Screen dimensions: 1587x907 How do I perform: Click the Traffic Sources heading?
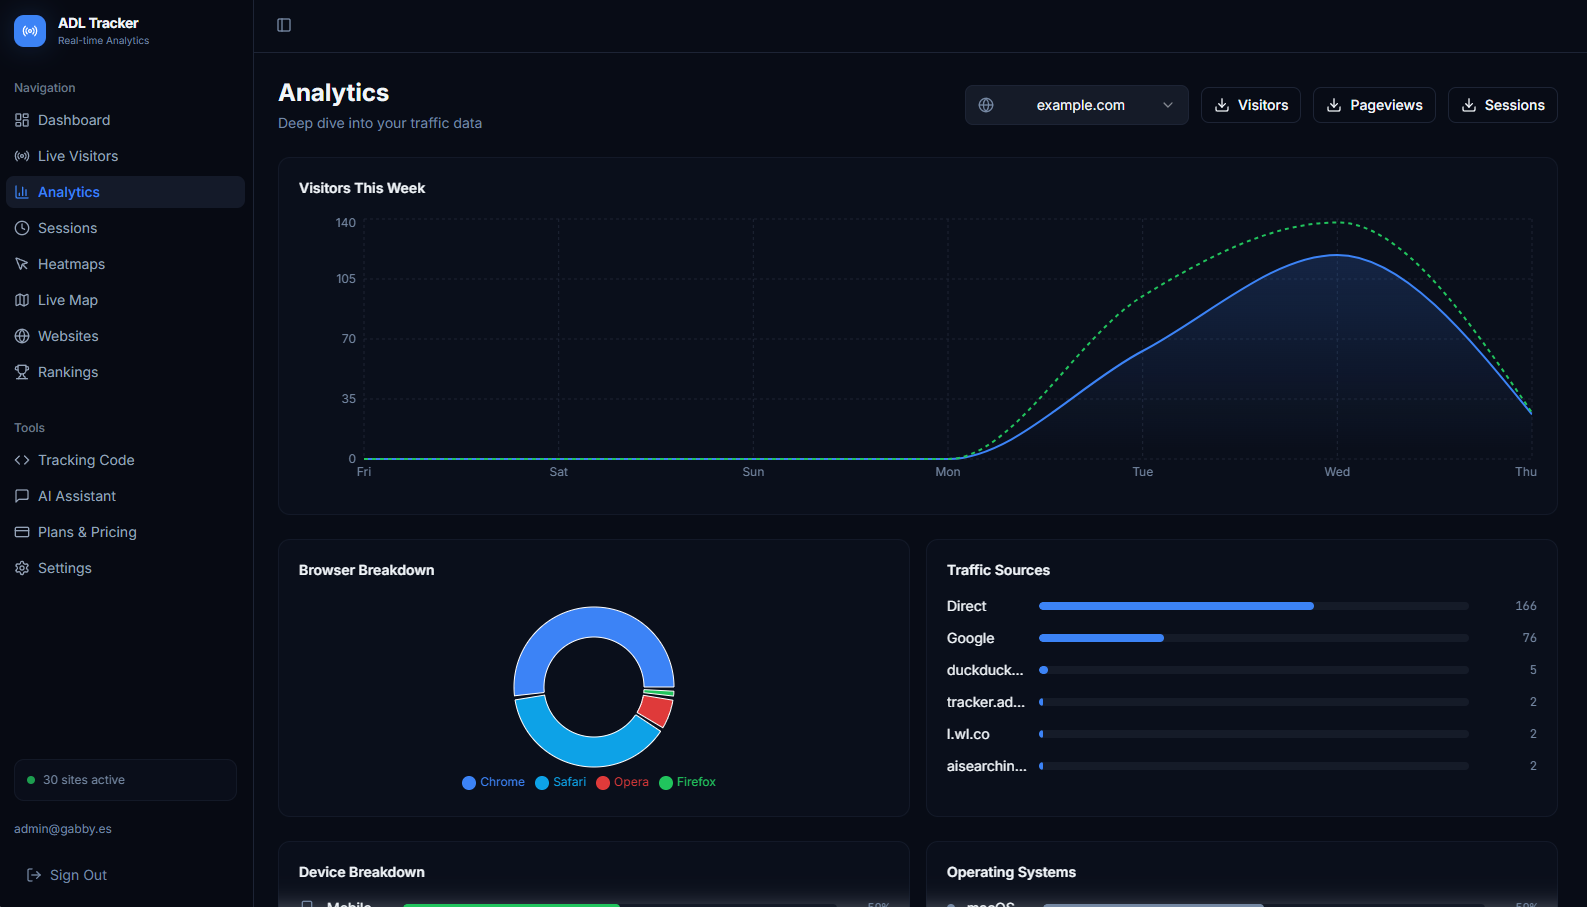[x=998, y=570]
